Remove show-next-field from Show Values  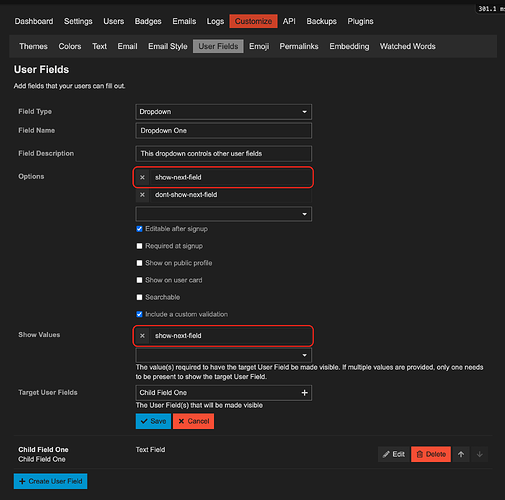[142, 336]
